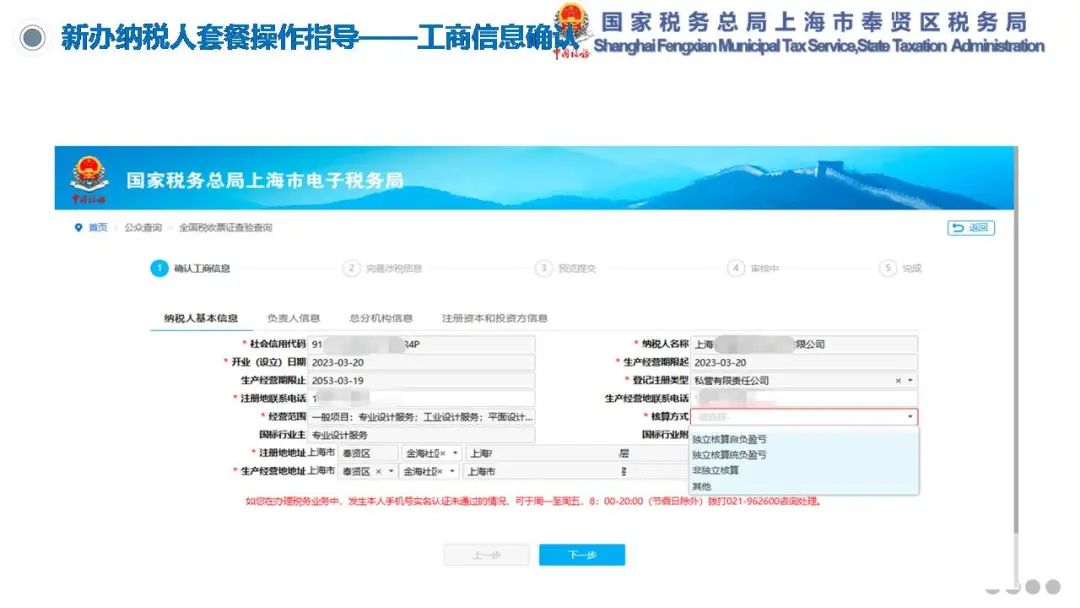Expand the 注册地地址 金海社区 dropdown
Screen dimensions: 1080x608
(x=455, y=453)
